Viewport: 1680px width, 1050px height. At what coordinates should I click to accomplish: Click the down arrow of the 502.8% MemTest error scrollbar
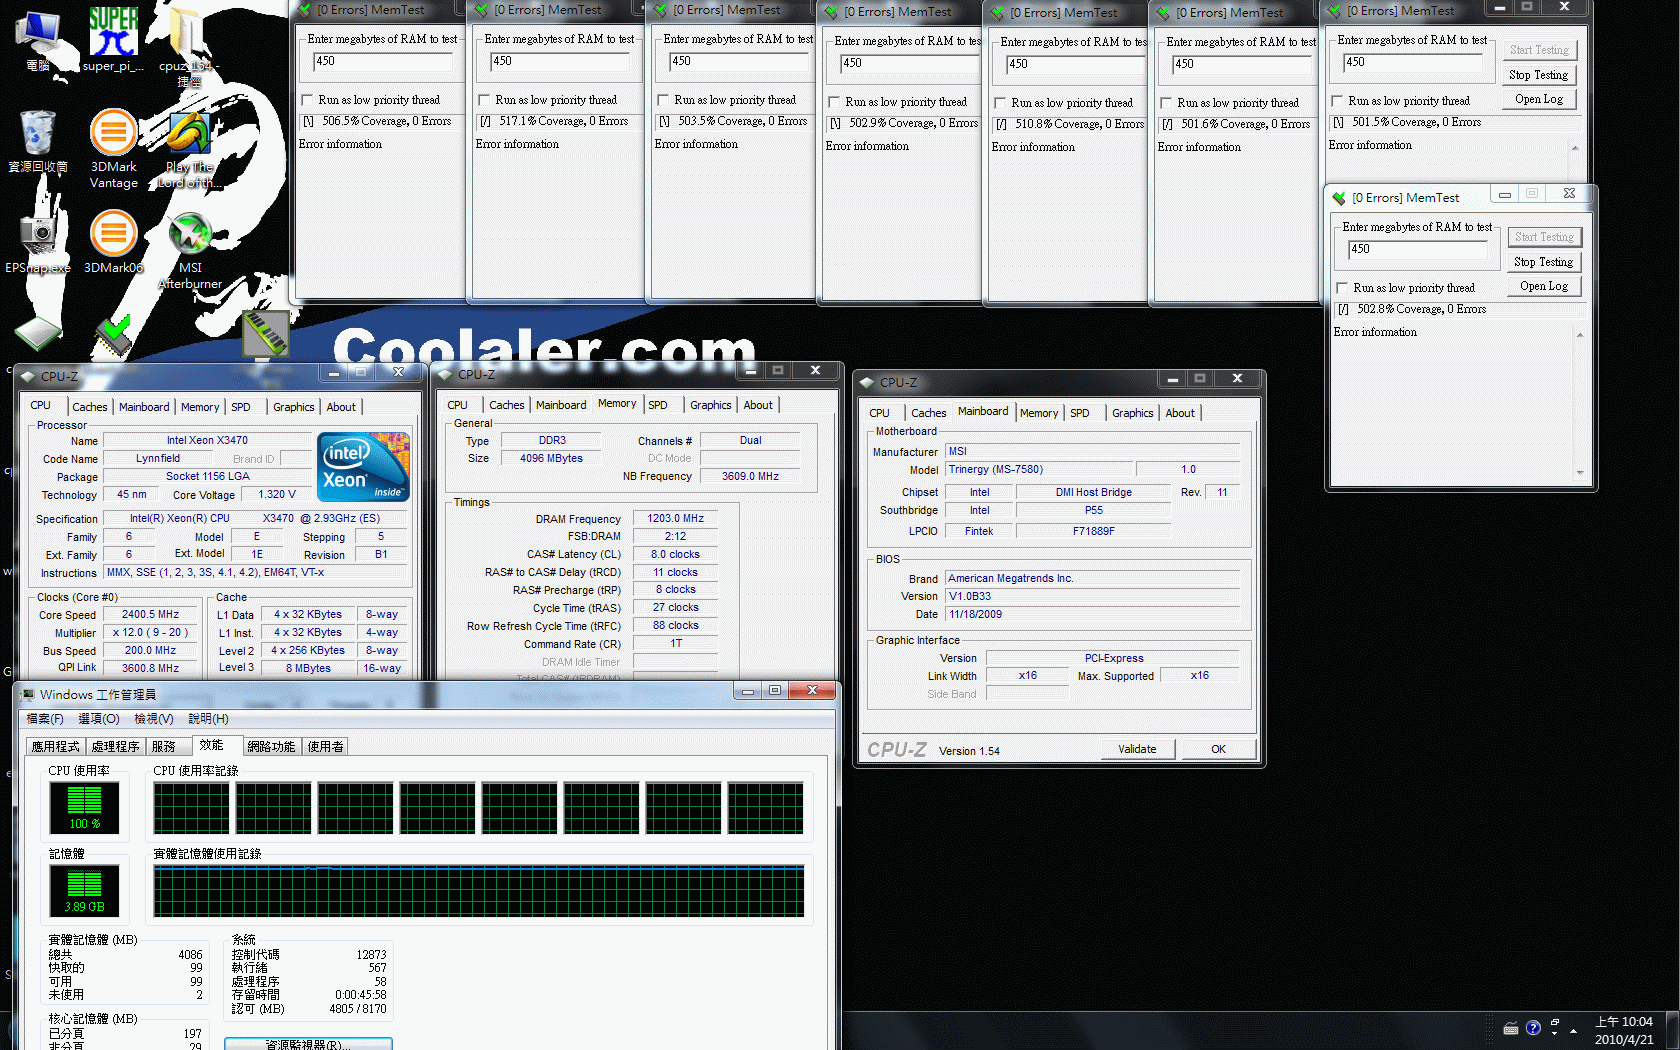[1580, 473]
